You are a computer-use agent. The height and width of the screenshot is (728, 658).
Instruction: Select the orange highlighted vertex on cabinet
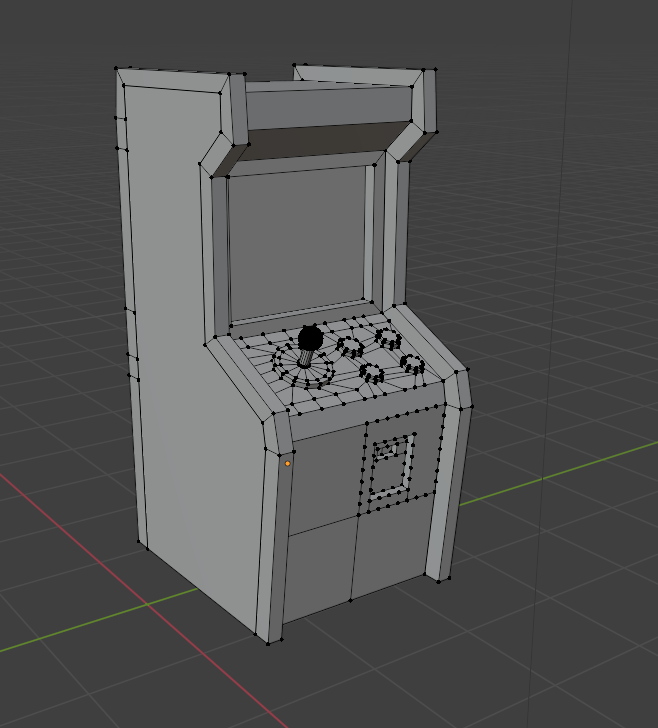point(287,463)
